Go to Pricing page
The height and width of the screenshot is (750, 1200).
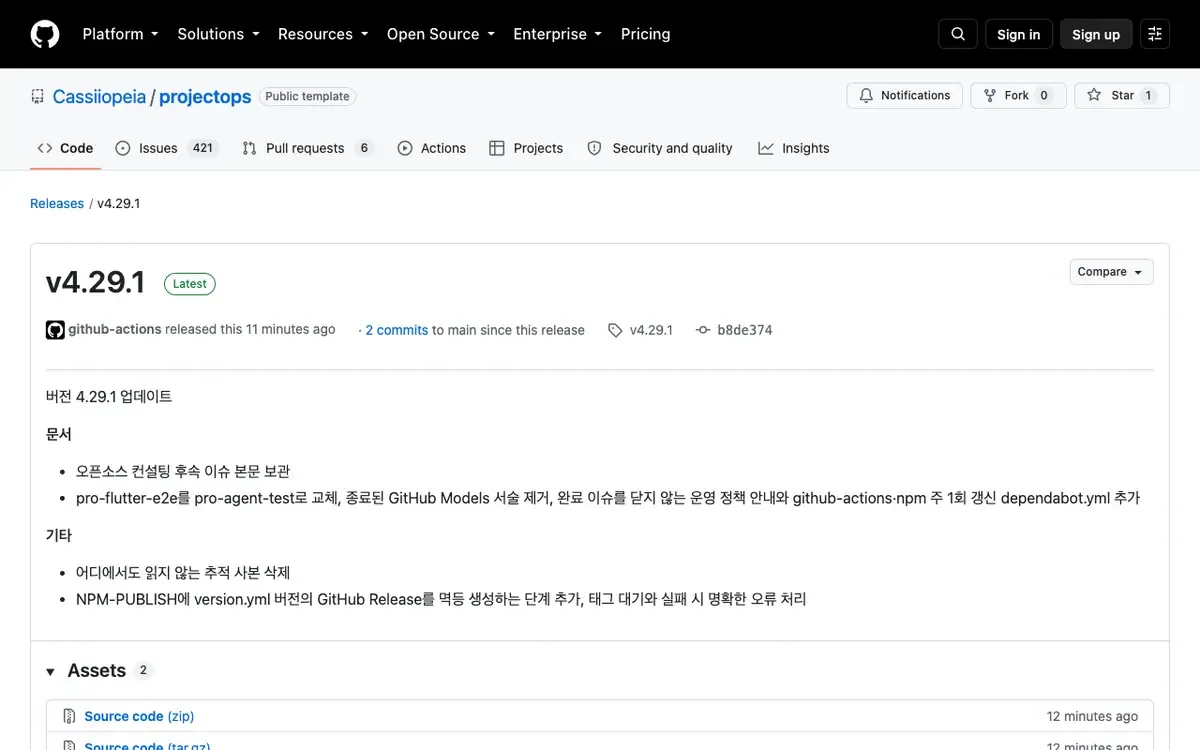[645, 34]
